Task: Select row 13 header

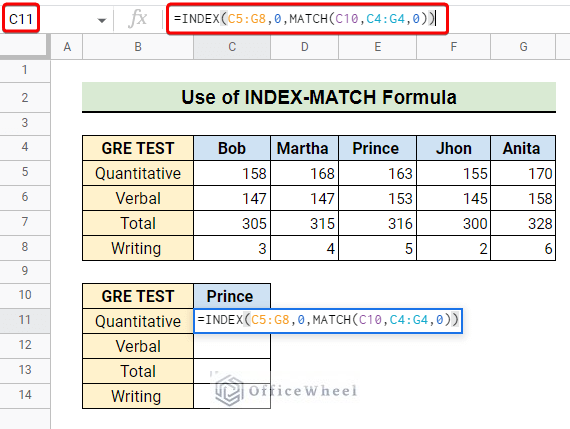Action: pos(25,370)
